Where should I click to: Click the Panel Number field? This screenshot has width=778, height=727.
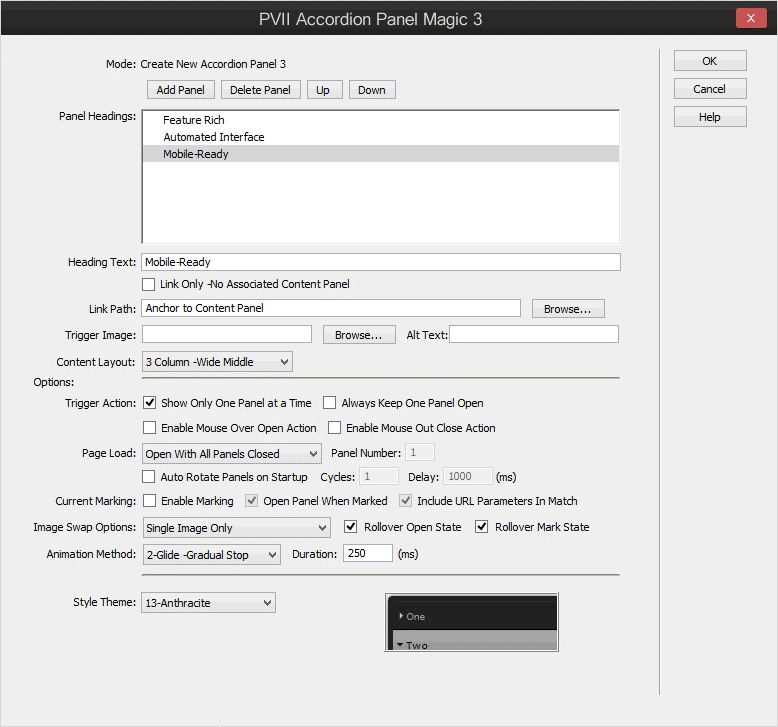(x=420, y=453)
